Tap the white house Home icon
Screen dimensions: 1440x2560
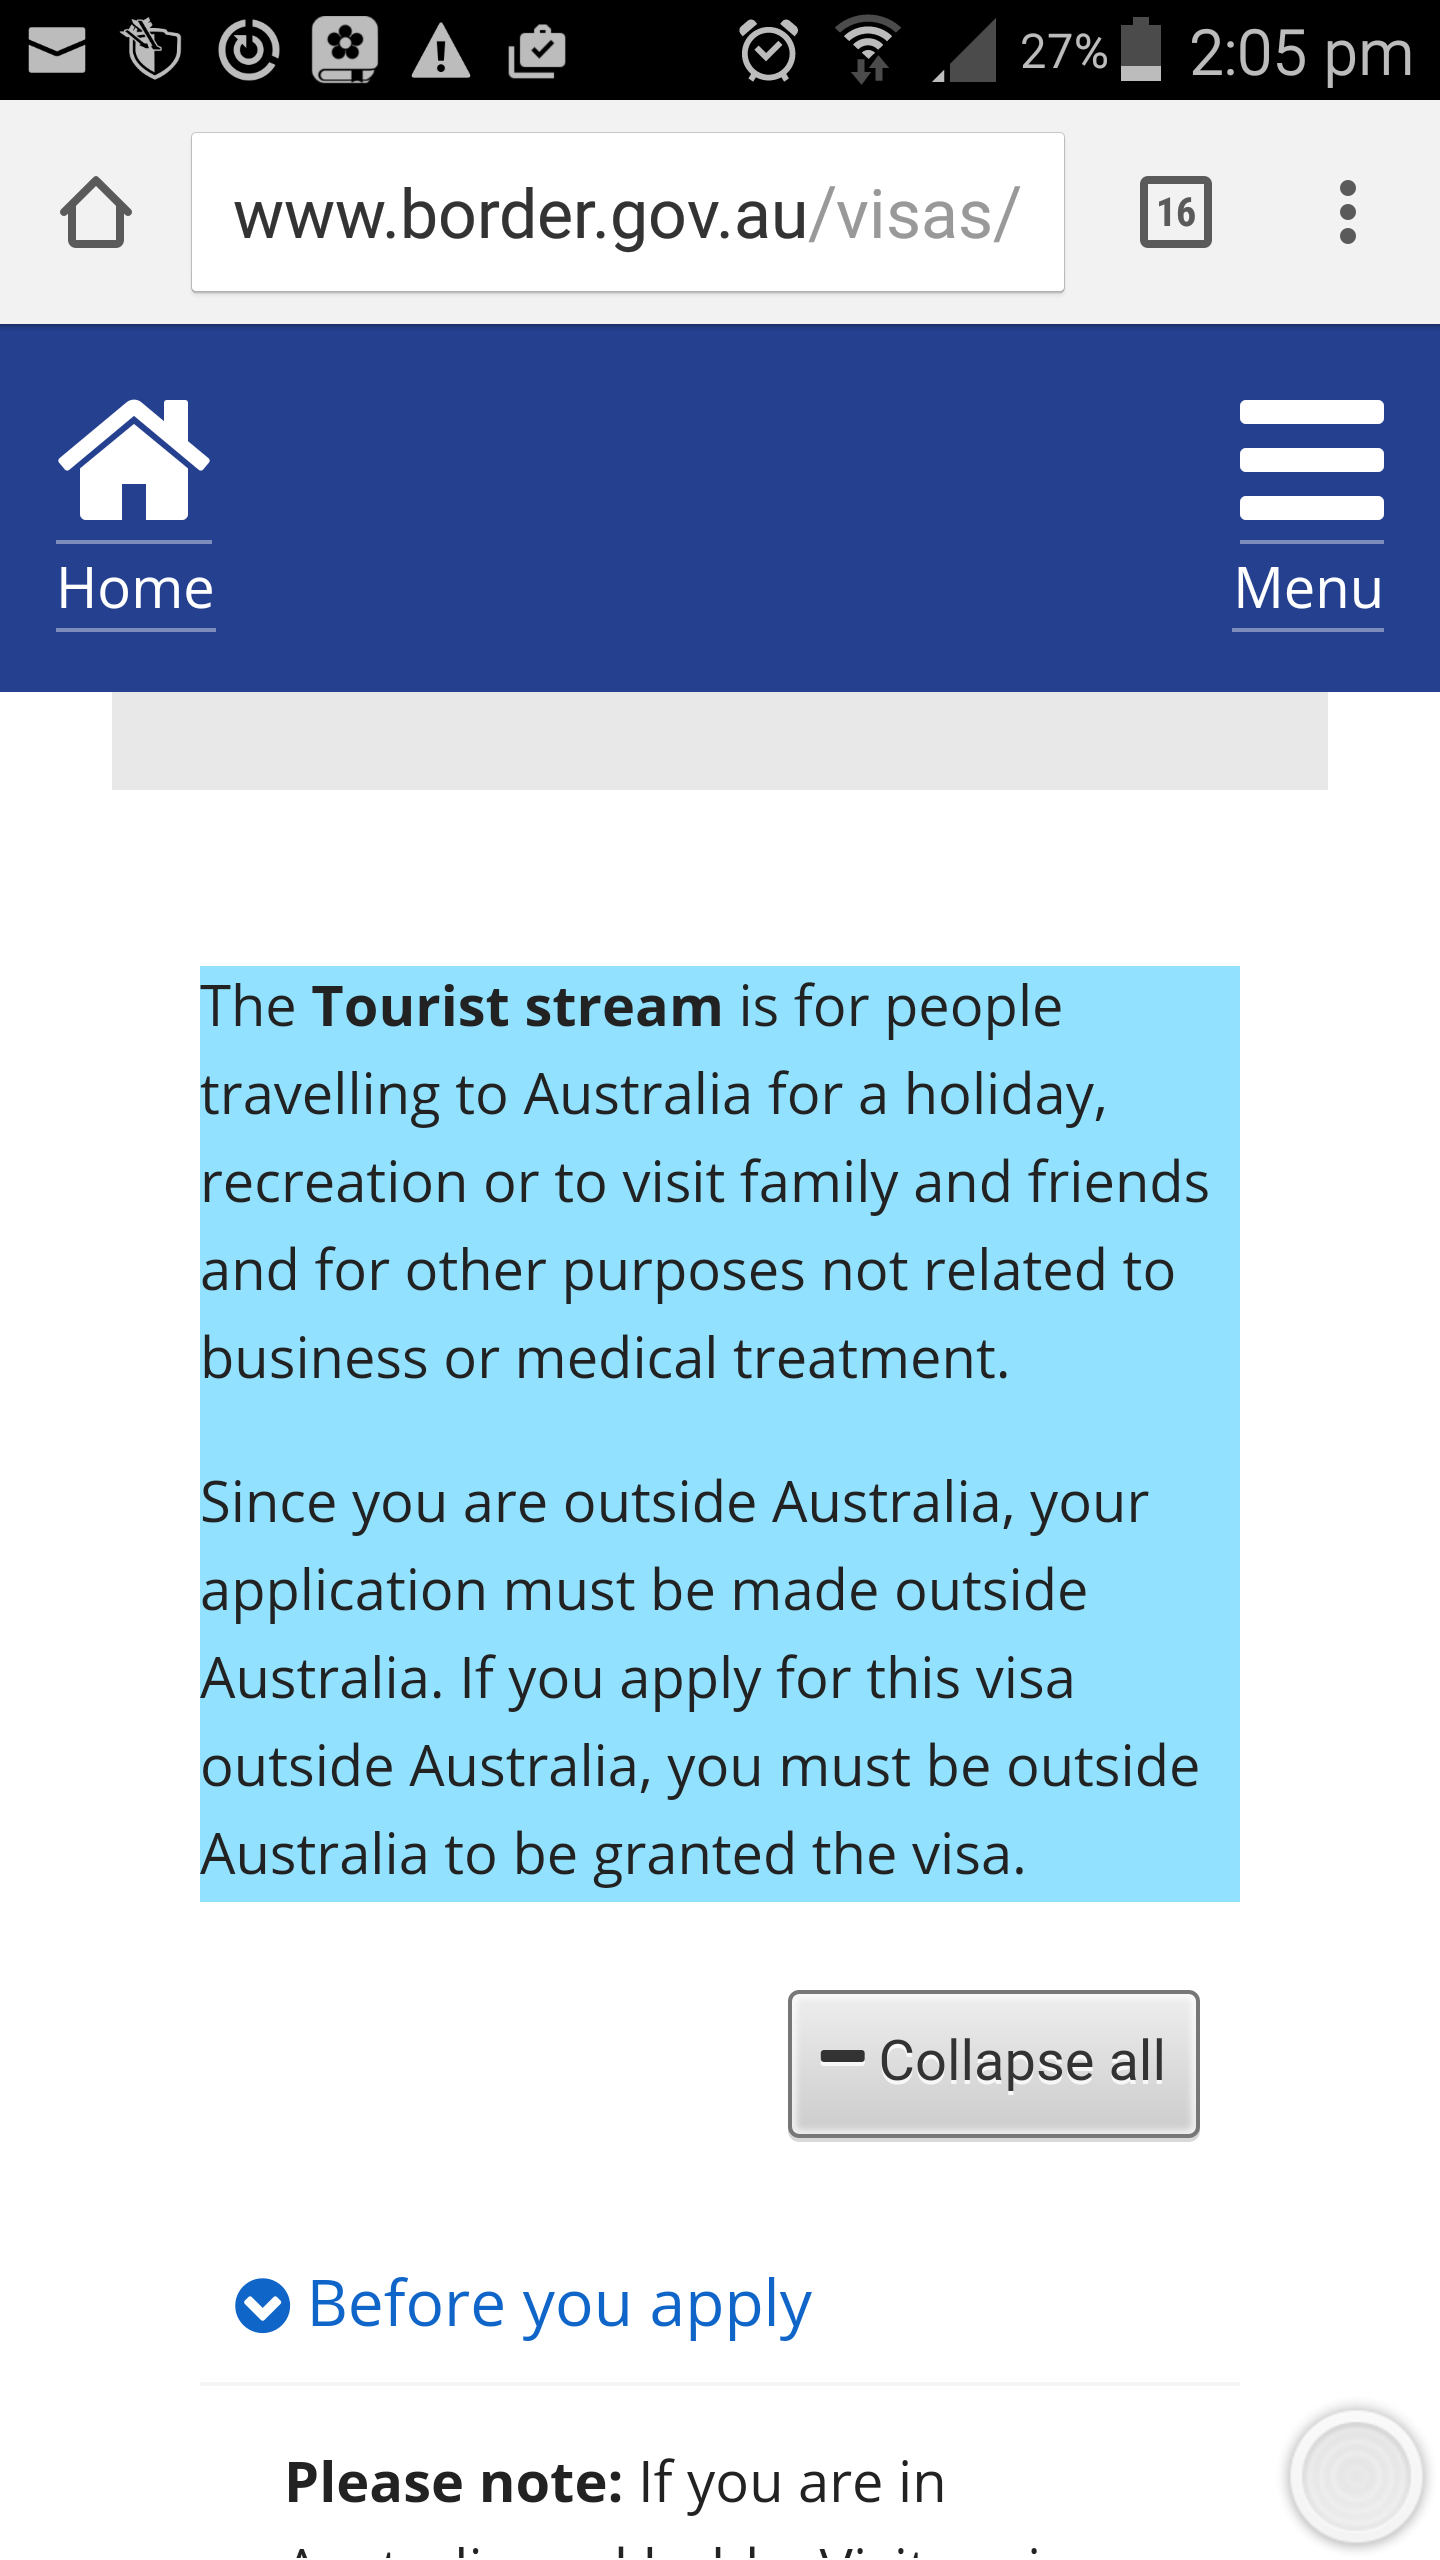click(134, 460)
